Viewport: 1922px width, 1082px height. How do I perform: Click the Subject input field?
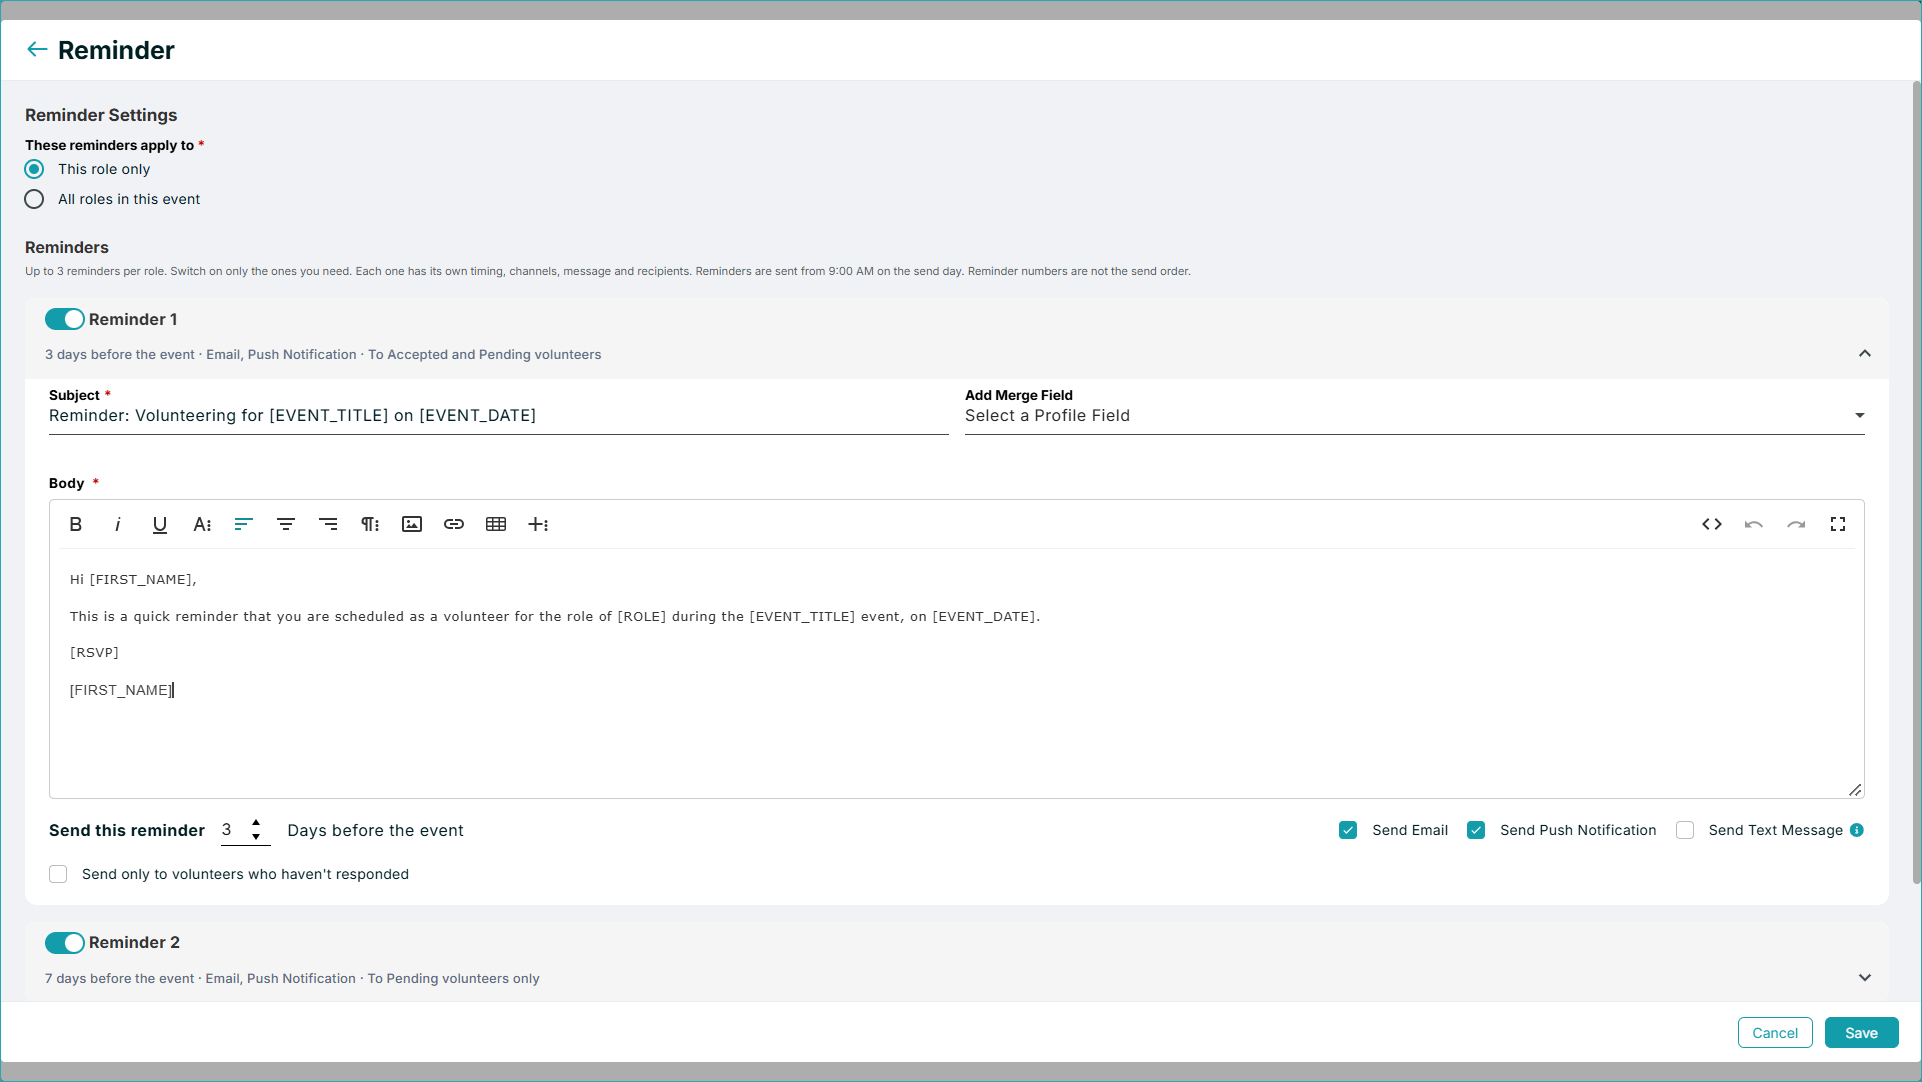pos(498,416)
